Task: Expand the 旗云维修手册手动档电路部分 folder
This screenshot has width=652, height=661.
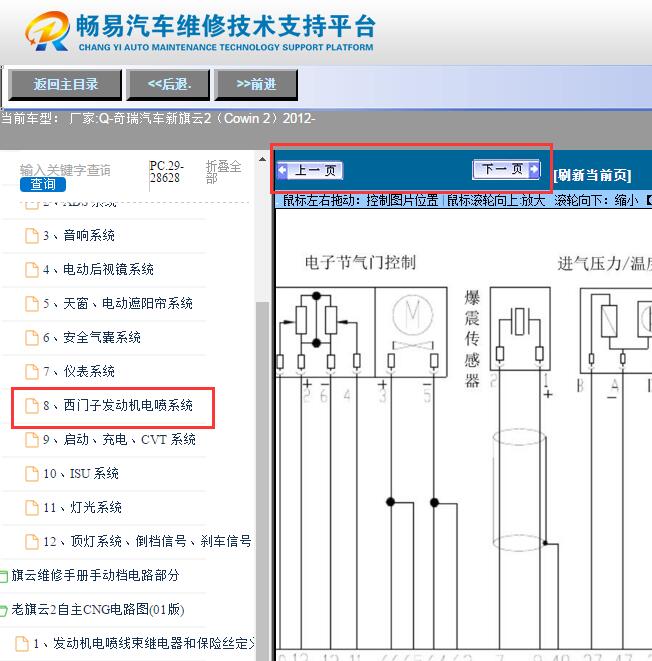Action: [x=95, y=575]
